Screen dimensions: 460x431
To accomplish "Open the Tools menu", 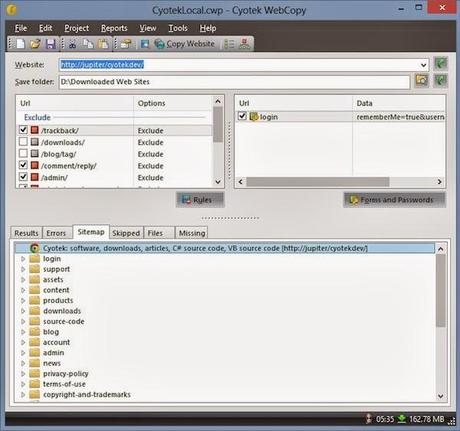I will click(x=178, y=28).
